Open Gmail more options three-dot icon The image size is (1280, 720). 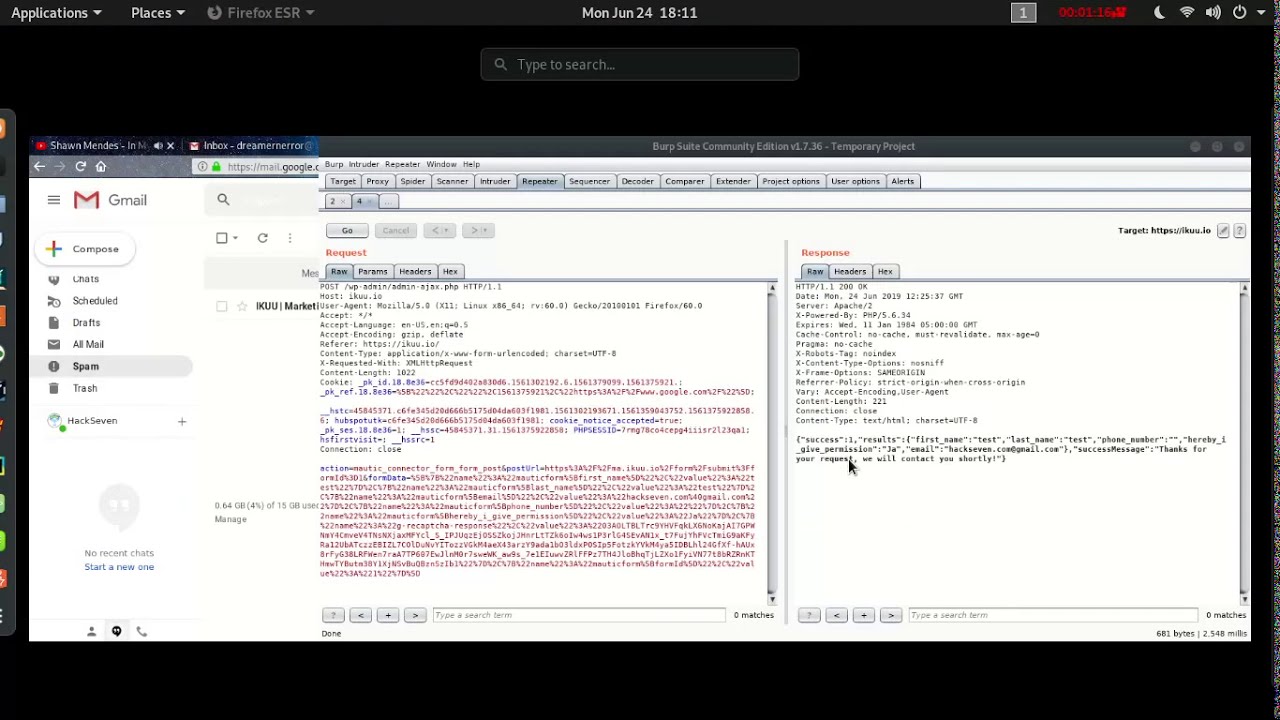289,238
